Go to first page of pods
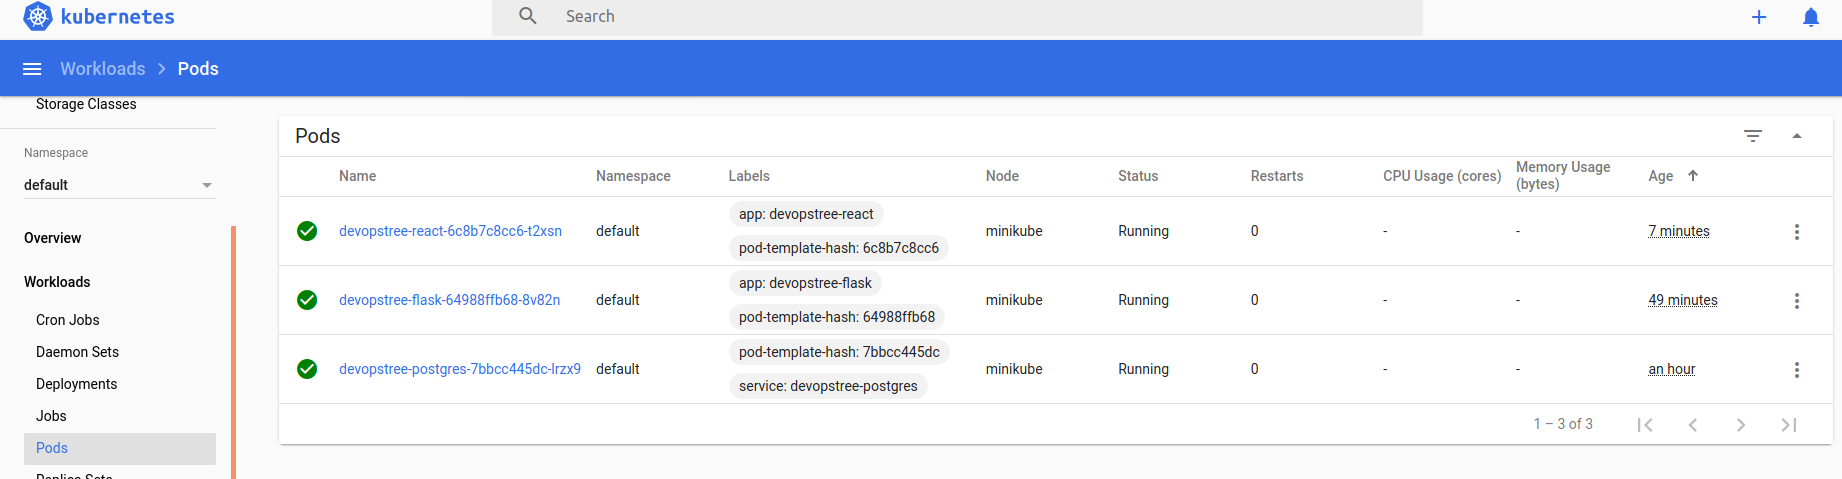The image size is (1842, 479). click(1645, 425)
